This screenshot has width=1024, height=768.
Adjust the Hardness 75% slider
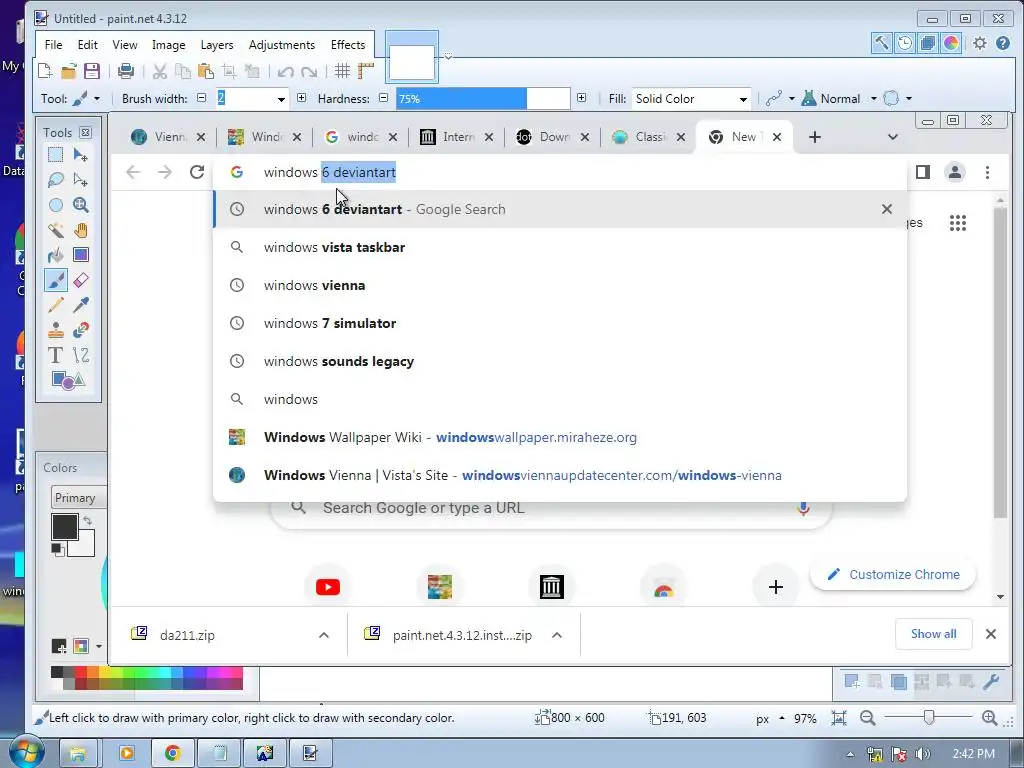(483, 99)
